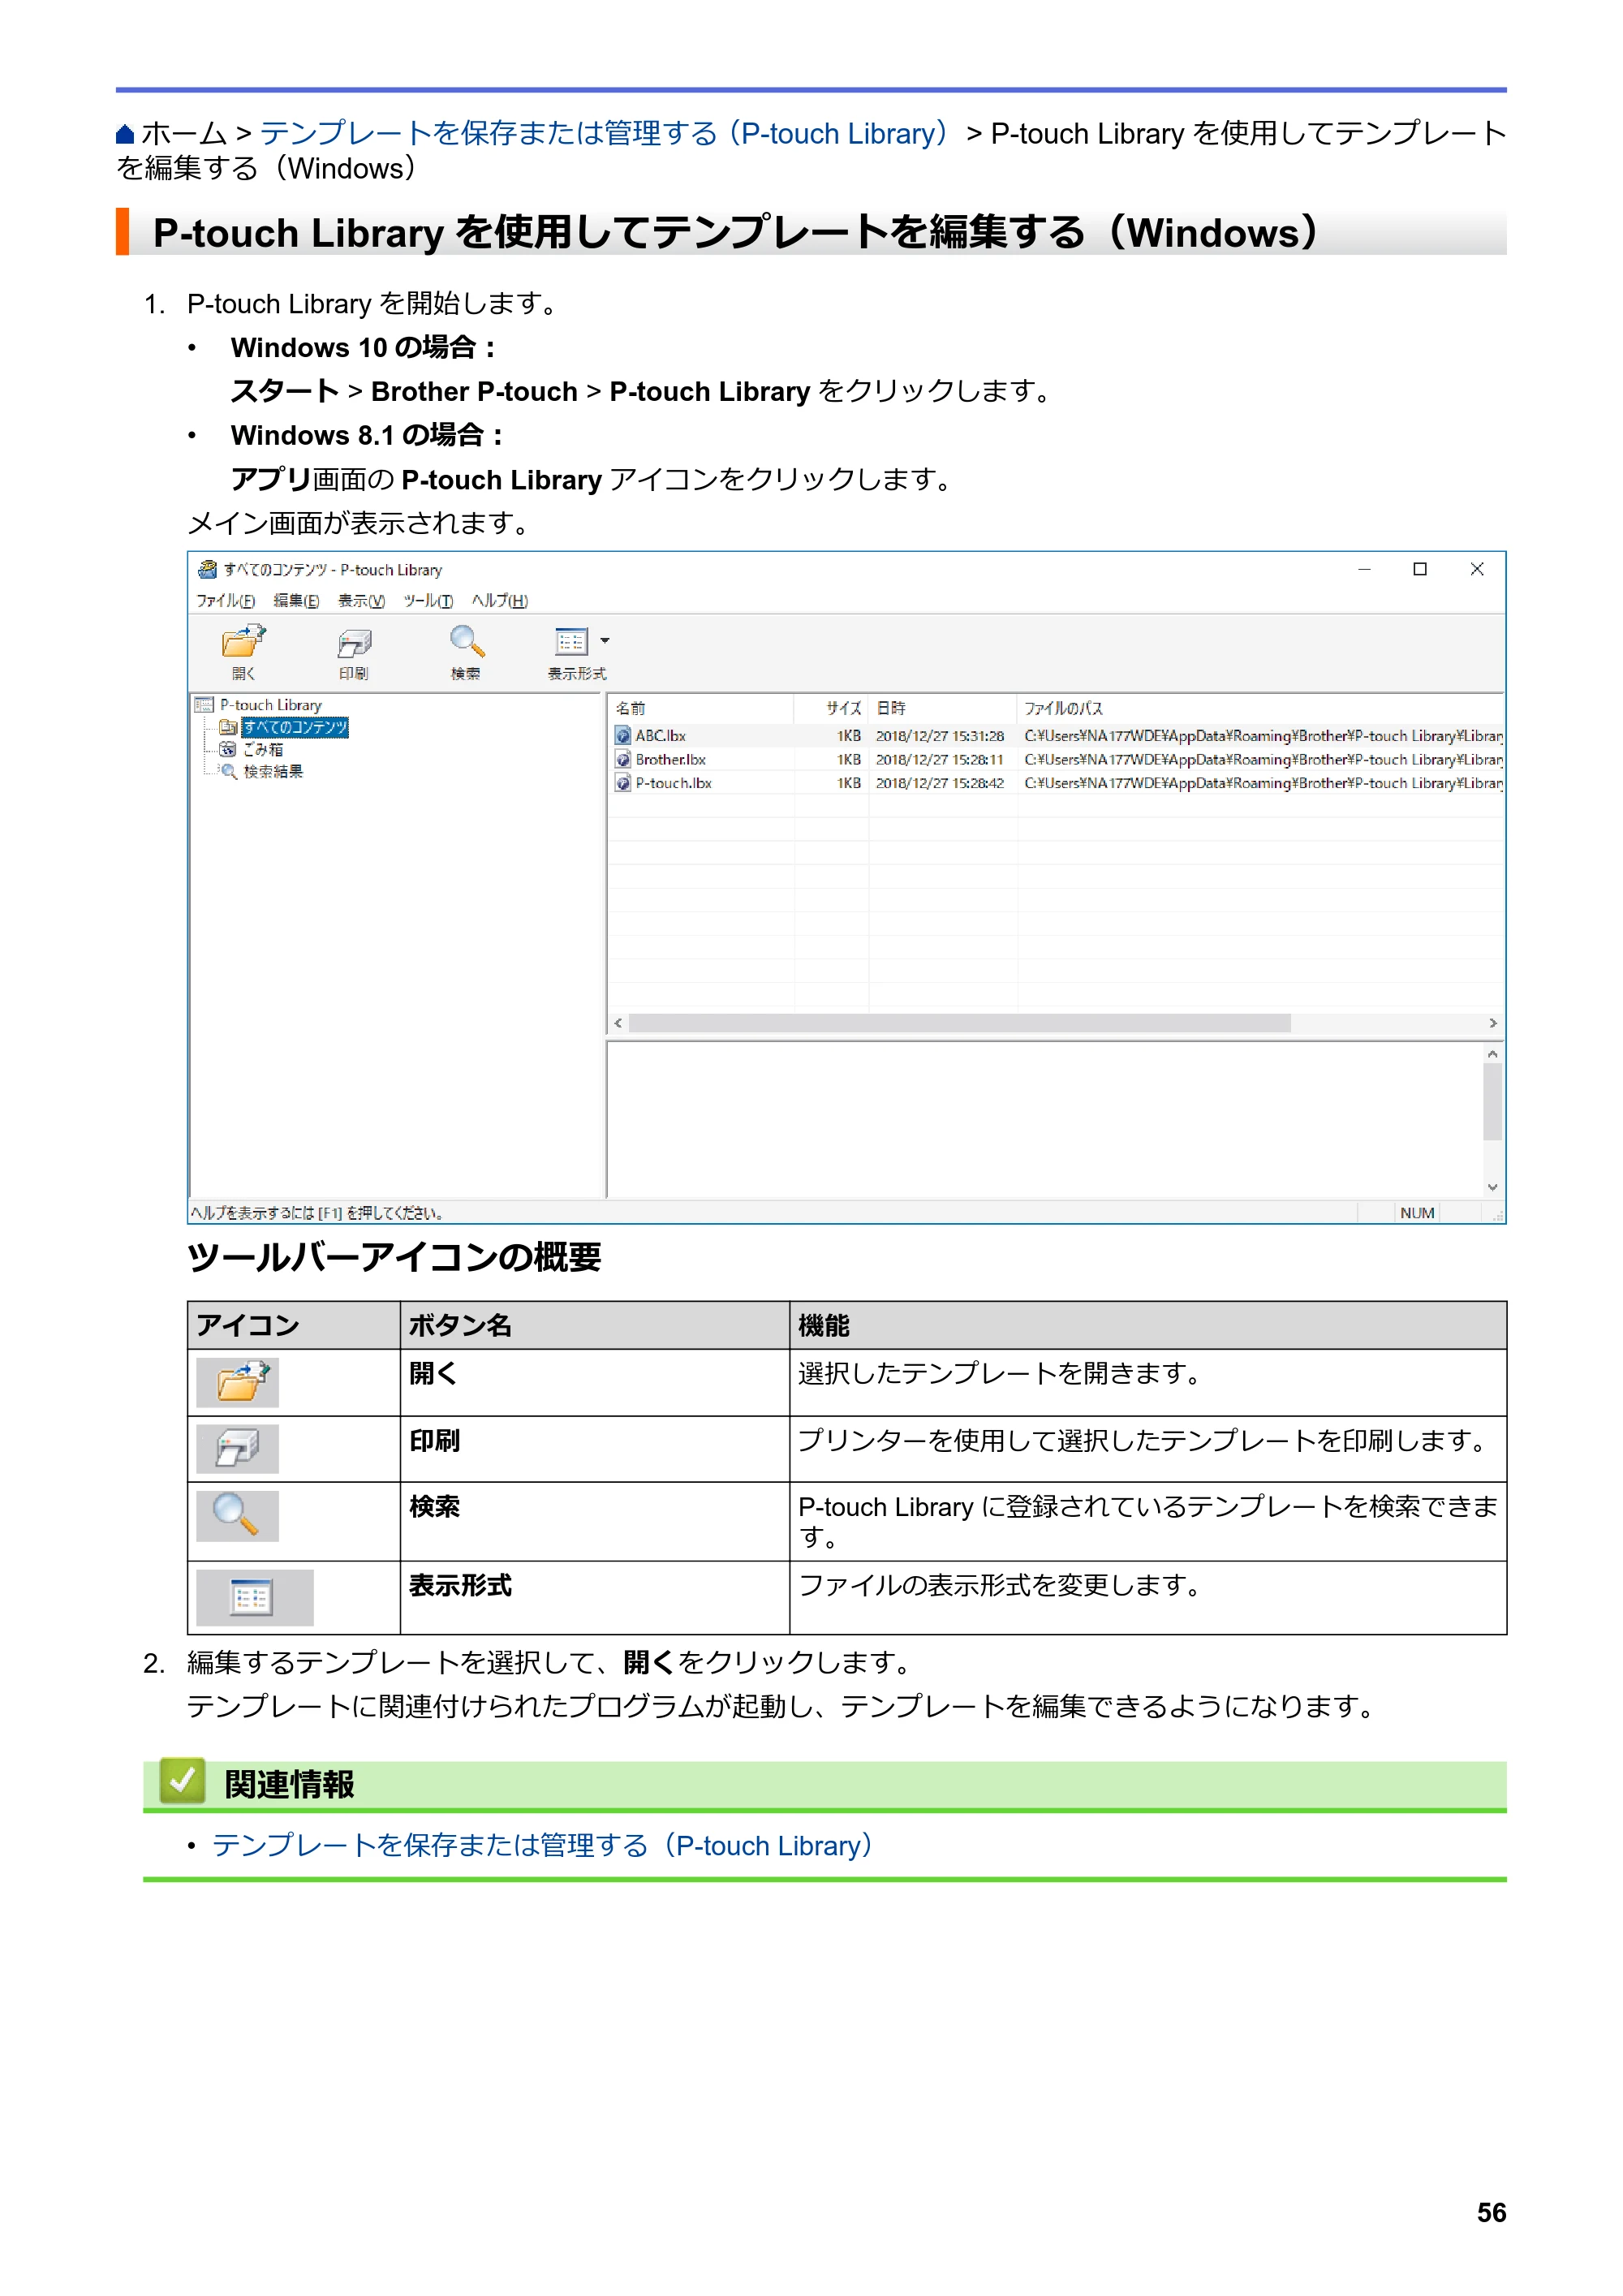
Task: Click the preview pane vertical scrollbar down arrow
Action: 1492,1187
